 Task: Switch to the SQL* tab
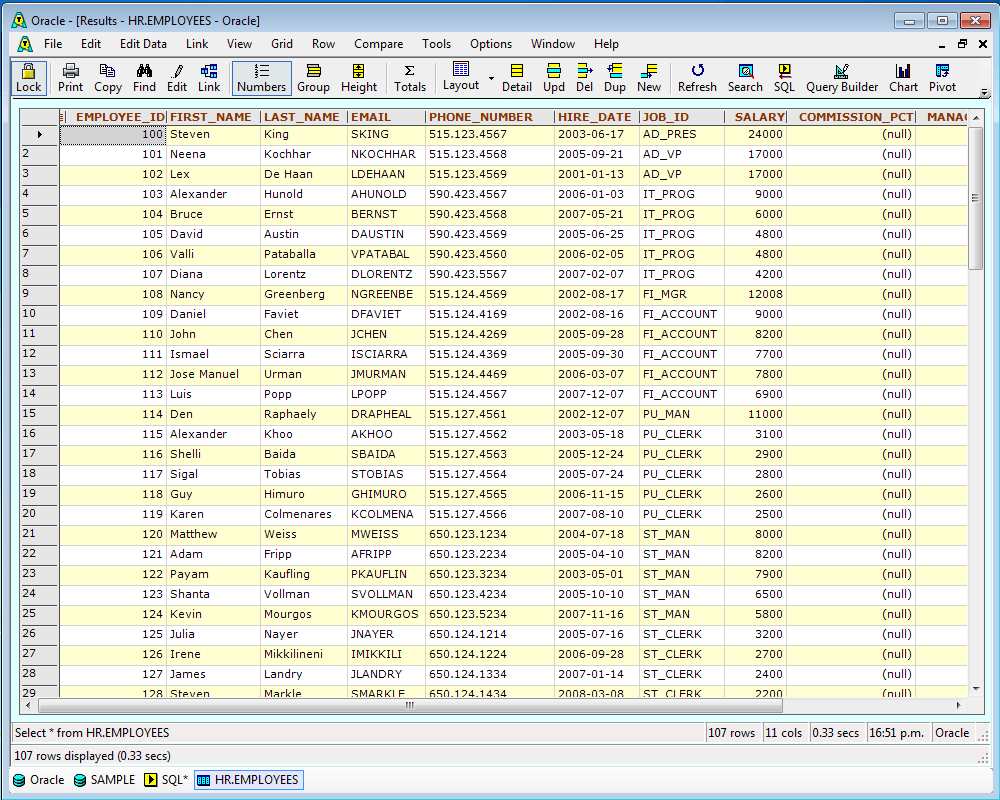coord(166,780)
